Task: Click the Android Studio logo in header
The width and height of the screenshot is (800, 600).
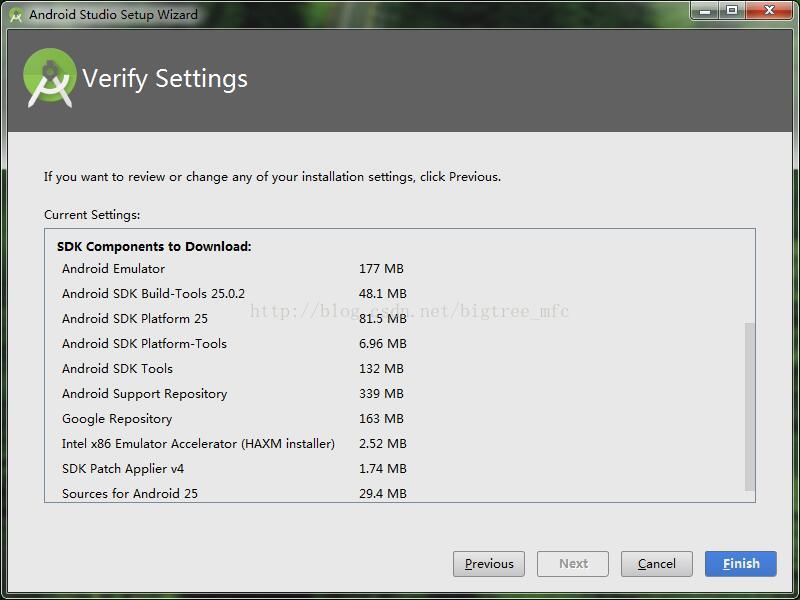Action: tap(49, 78)
